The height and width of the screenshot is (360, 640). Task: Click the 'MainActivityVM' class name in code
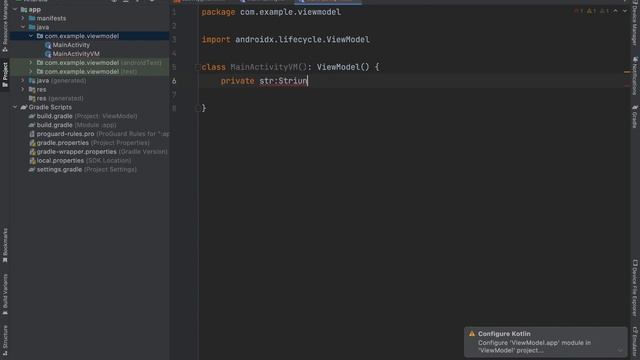264,67
